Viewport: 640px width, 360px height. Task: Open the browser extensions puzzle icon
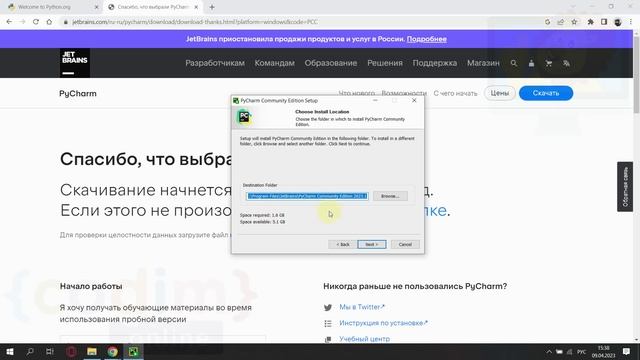tap(591, 22)
